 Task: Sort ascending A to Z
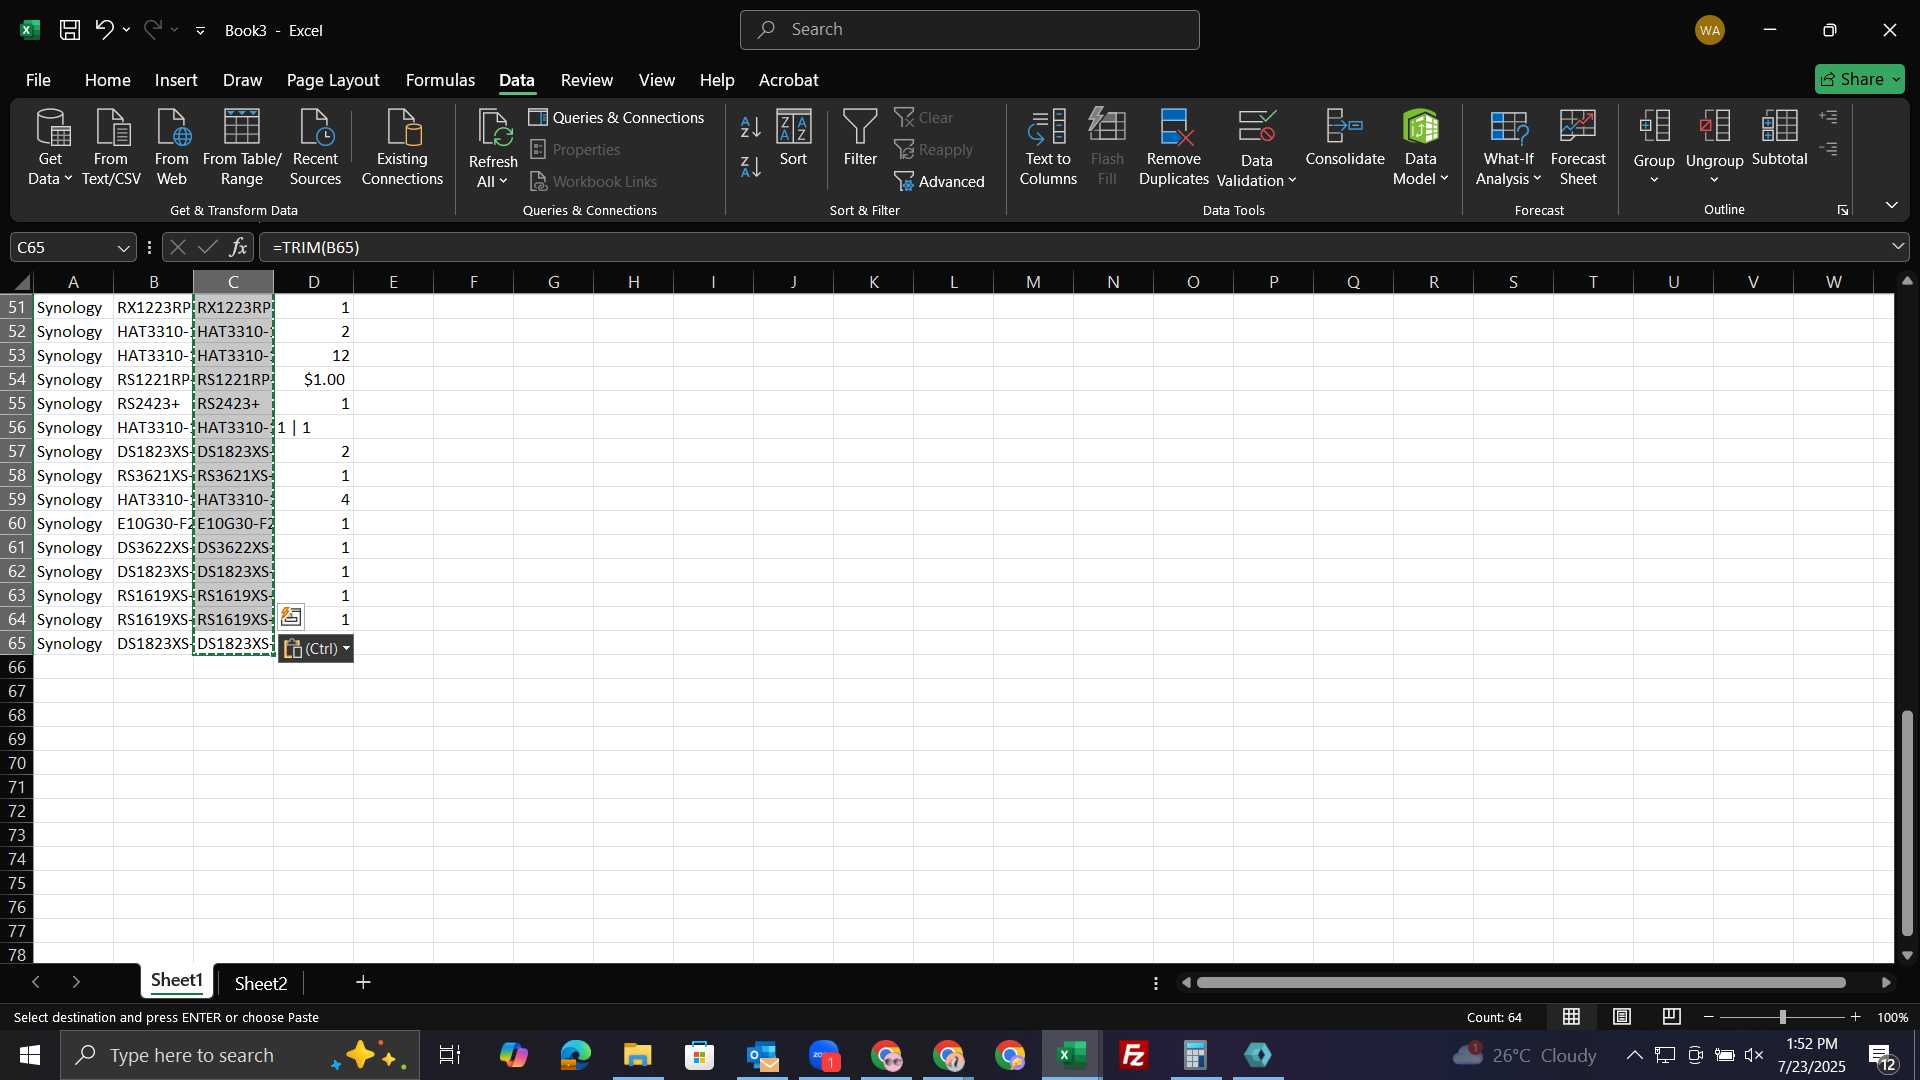[751, 127]
